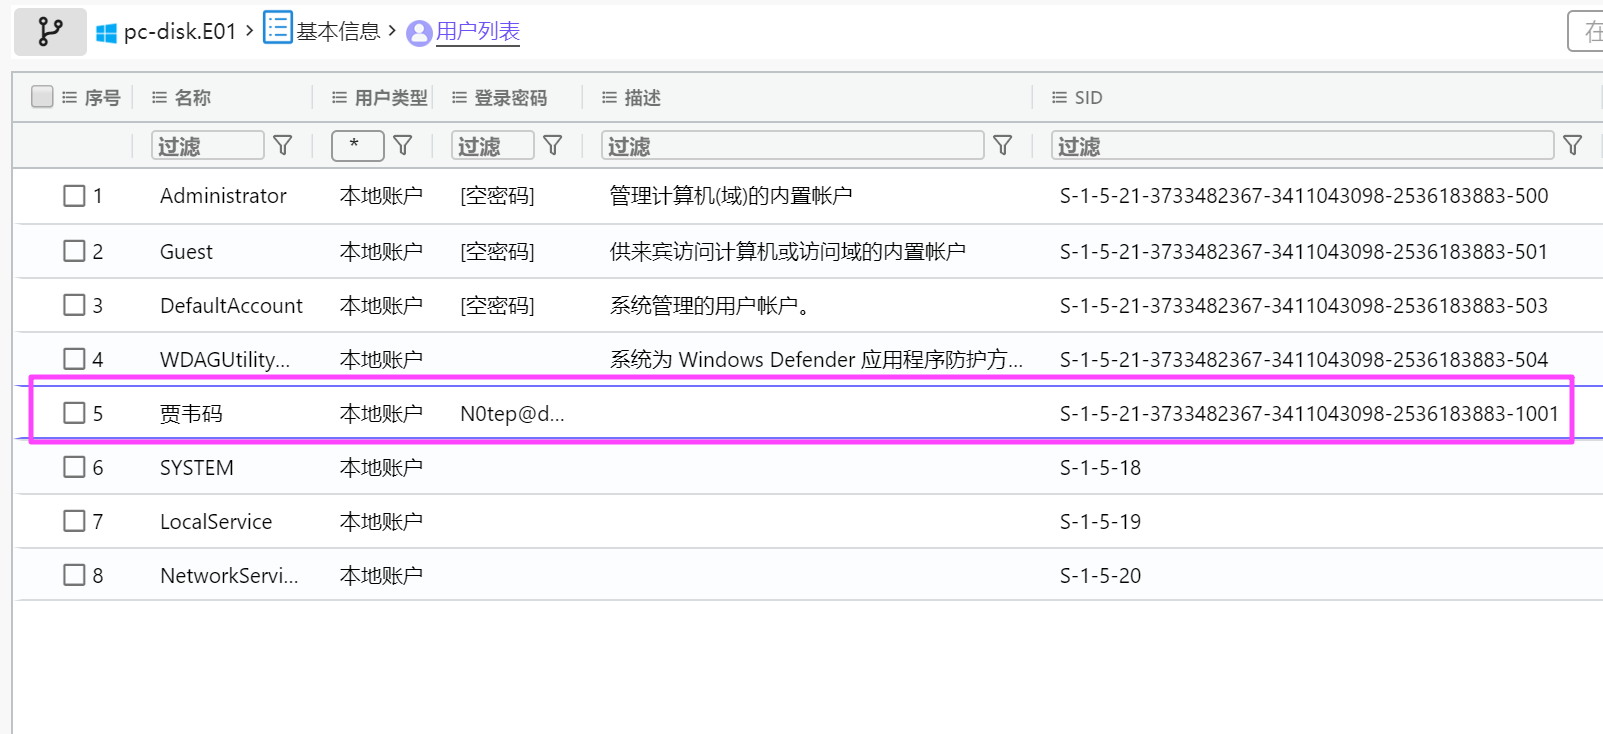Click the N0tep@d... password cell
1603x734 pixels.
[512, 413]
